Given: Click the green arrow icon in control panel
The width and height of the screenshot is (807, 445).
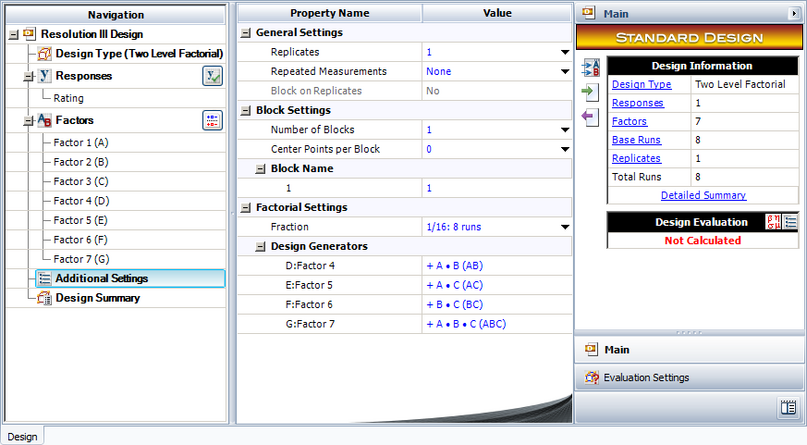Looking at the screenshot, I should 590,93.
